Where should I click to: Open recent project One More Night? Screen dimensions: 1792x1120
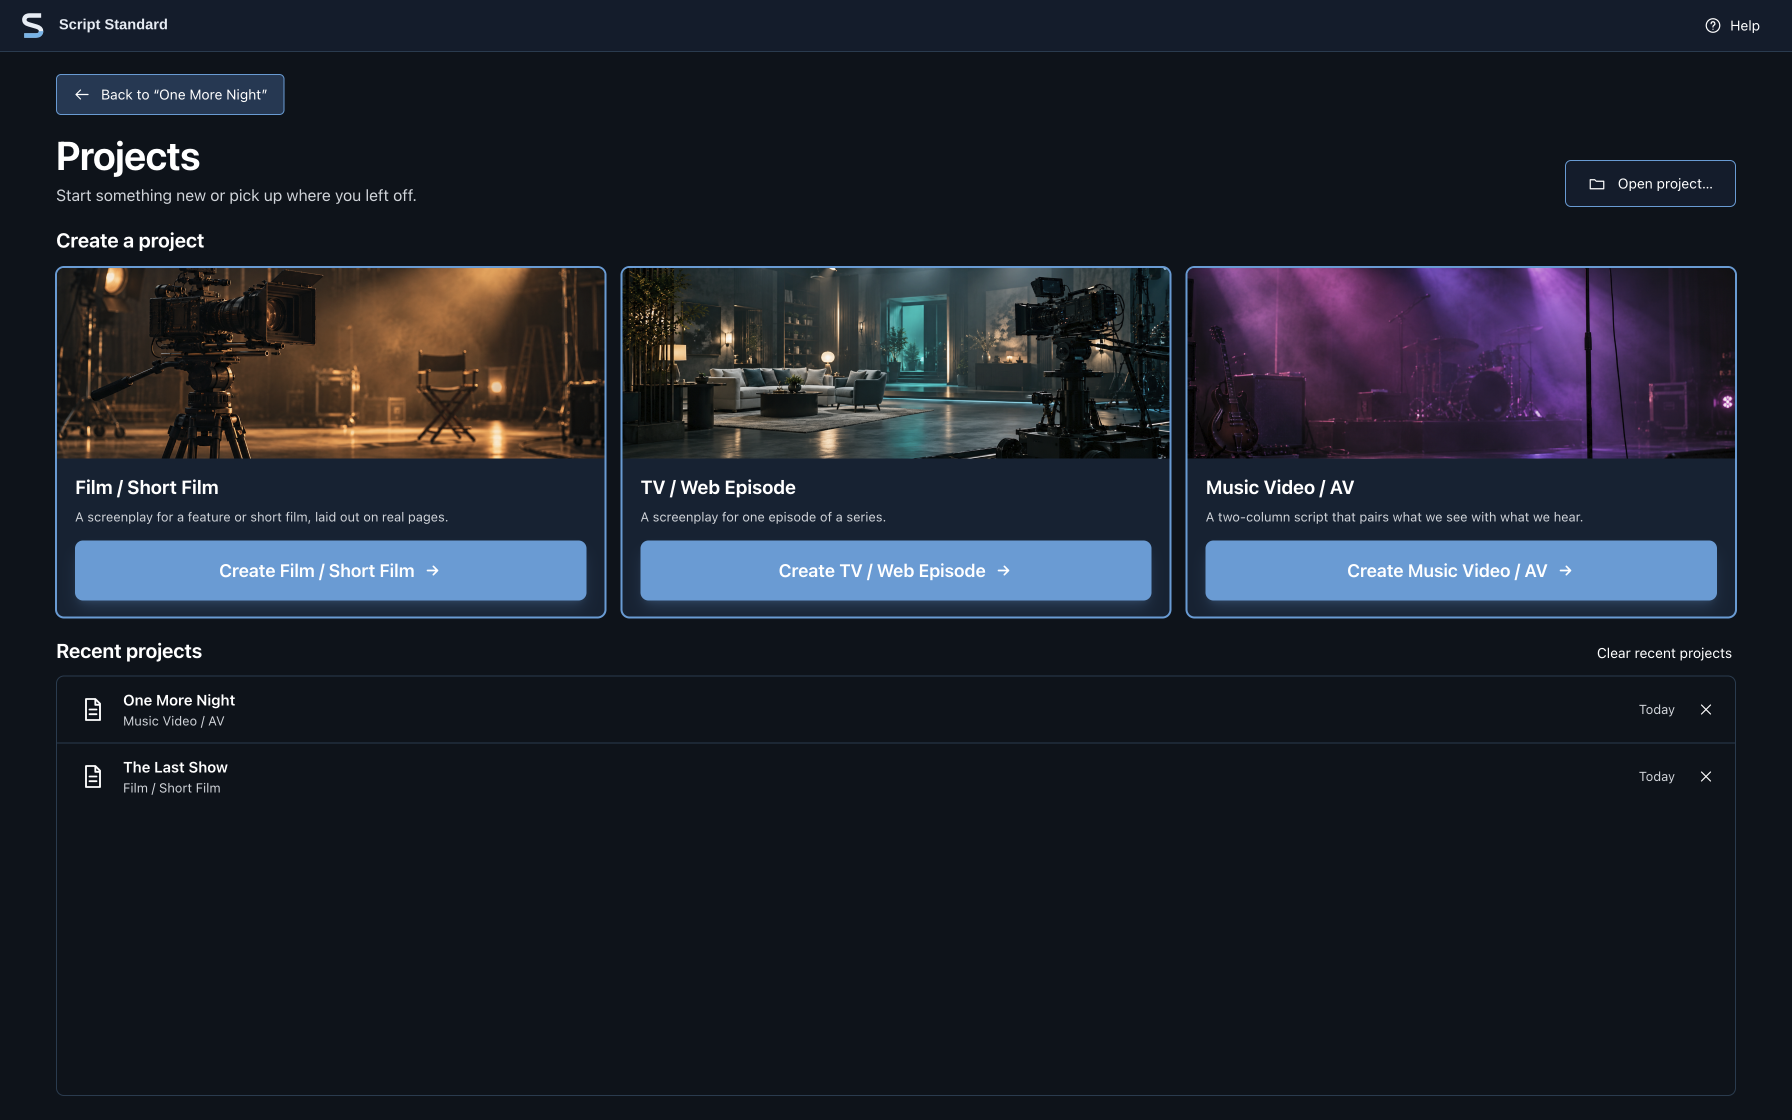point(896,710)
